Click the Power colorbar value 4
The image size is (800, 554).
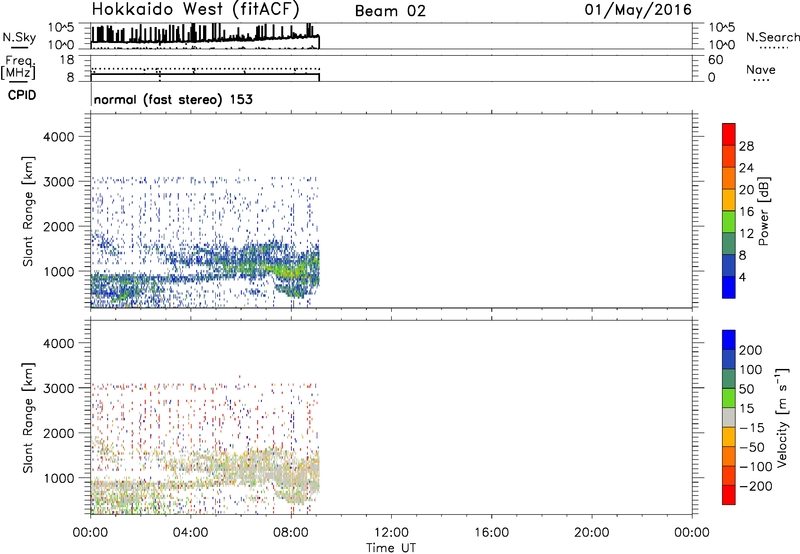coord(743,277)
